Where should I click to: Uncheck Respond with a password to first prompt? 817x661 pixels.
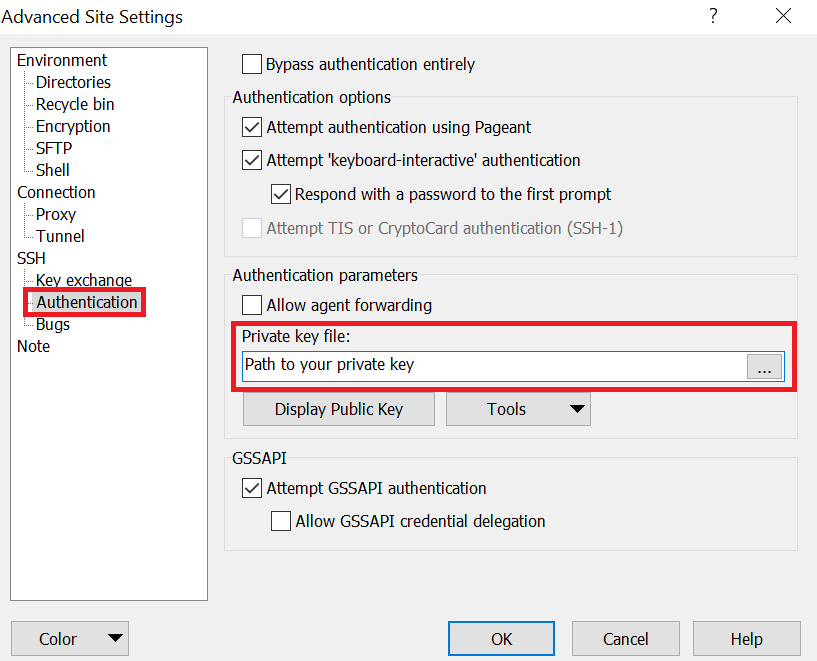pos(281,194)
